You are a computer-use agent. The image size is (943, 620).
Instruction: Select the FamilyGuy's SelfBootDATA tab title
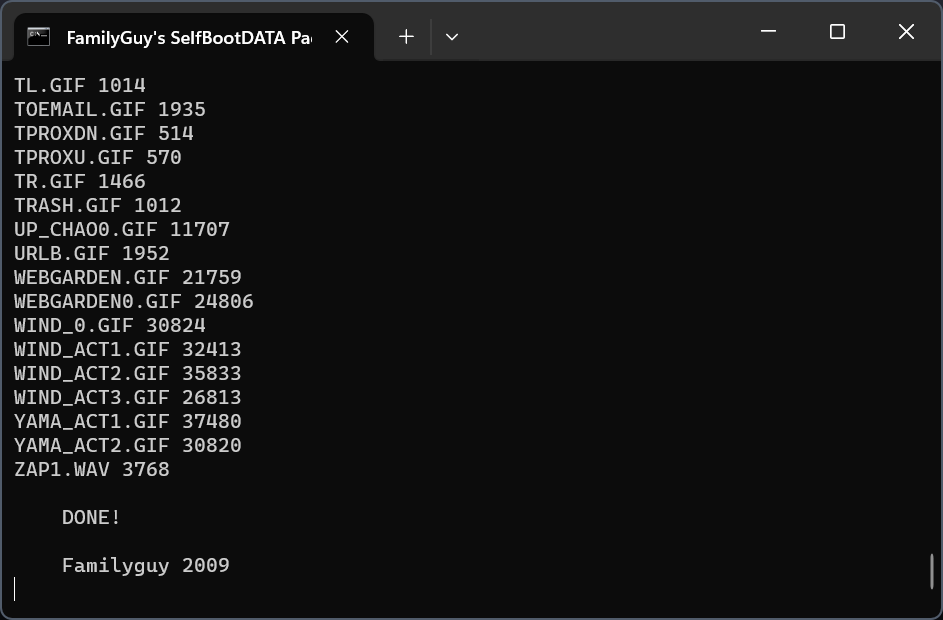tap(188, 37)
